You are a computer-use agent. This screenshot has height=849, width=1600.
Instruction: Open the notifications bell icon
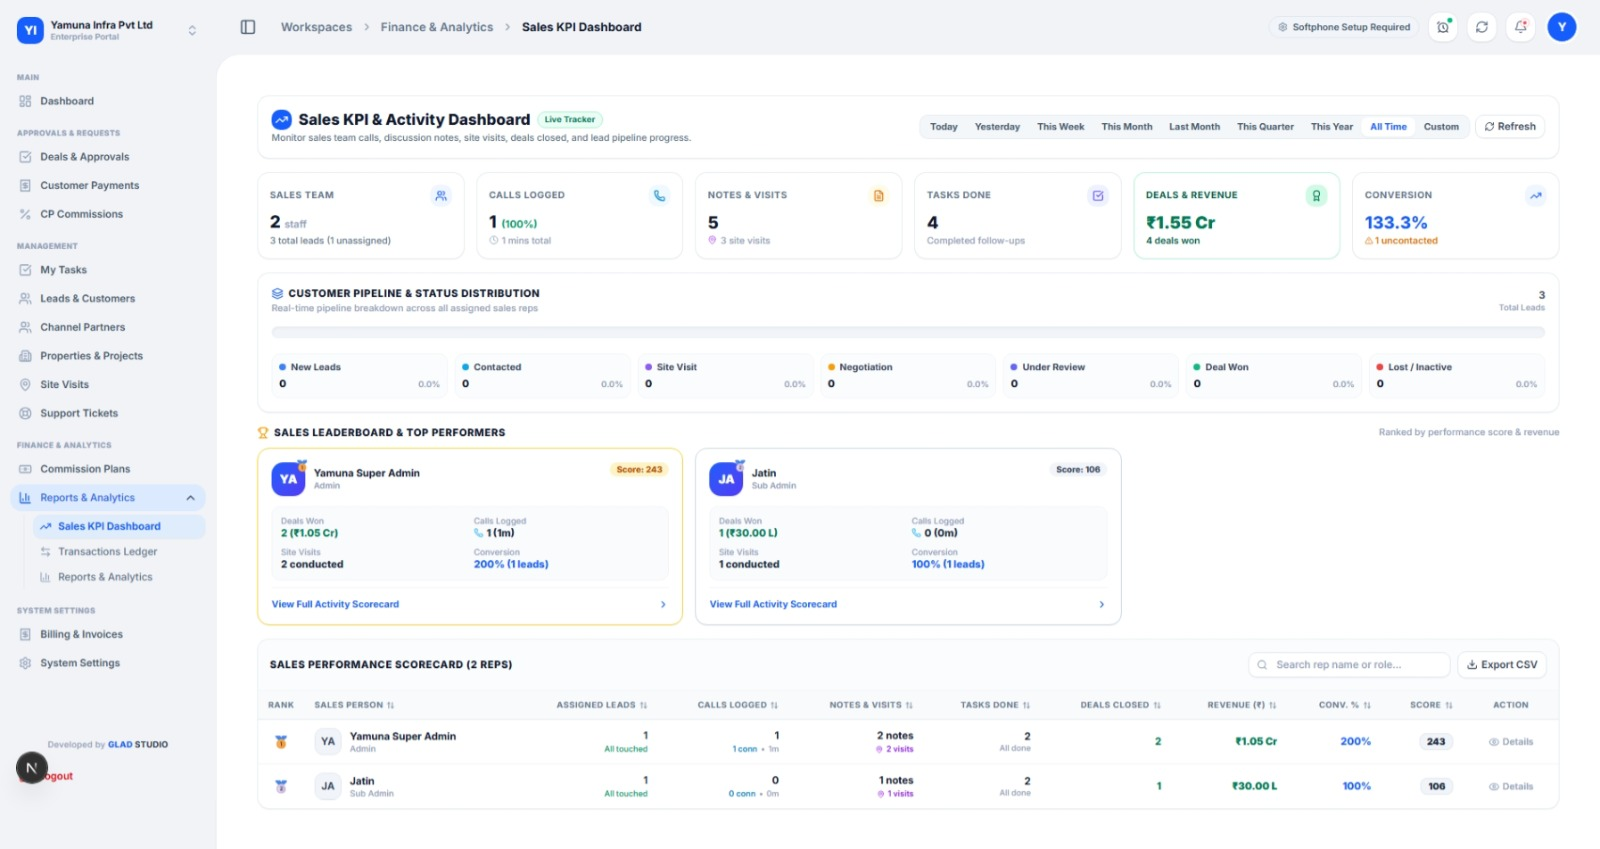point(1521,27)
